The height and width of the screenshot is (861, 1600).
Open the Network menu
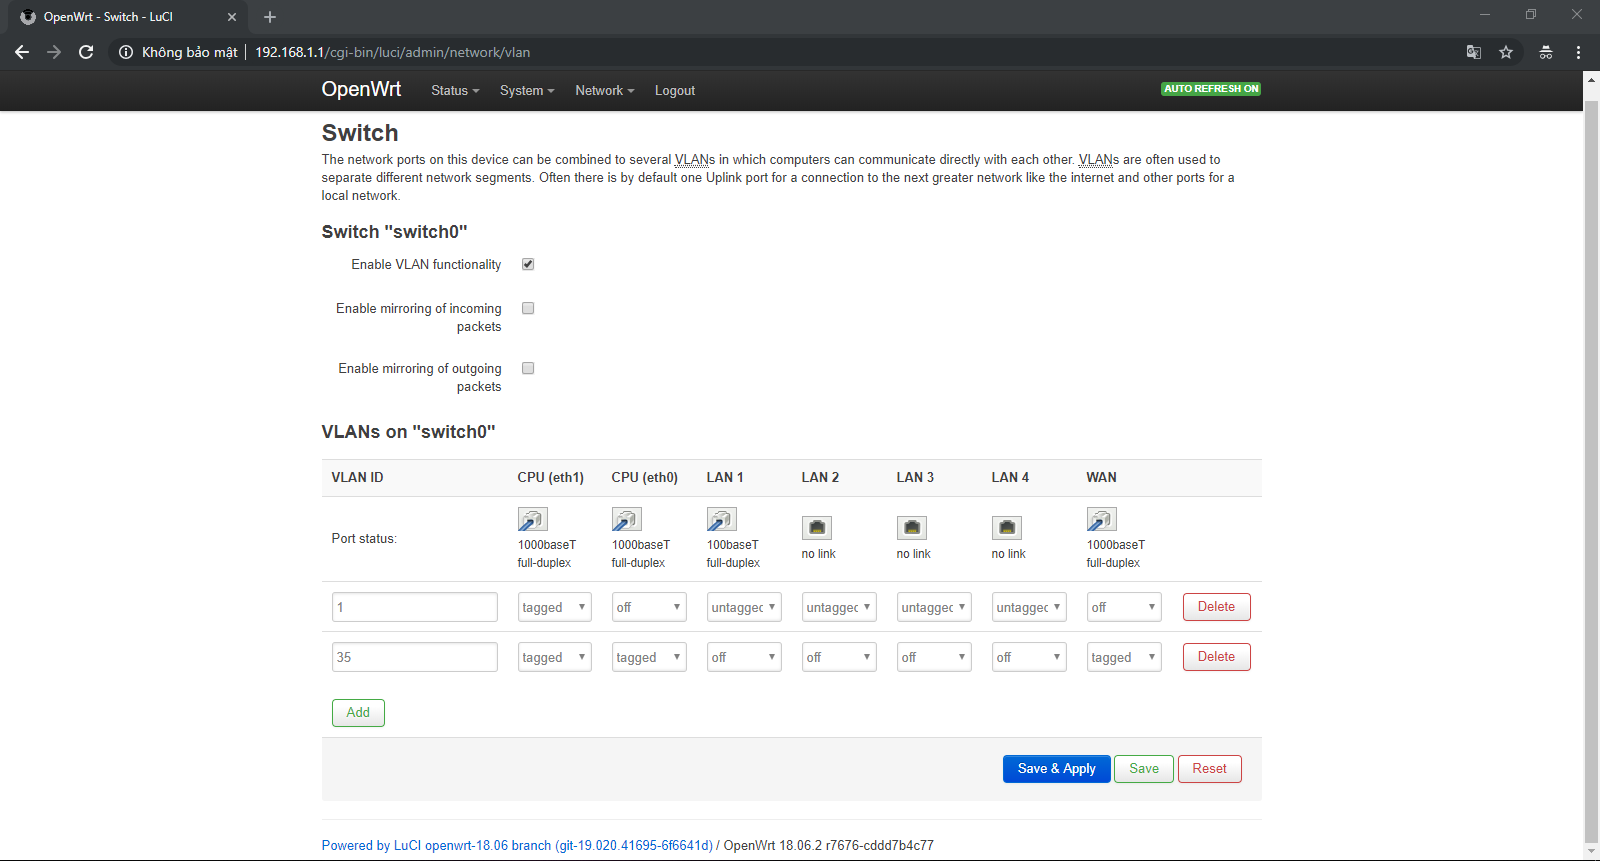pos(605,90)
